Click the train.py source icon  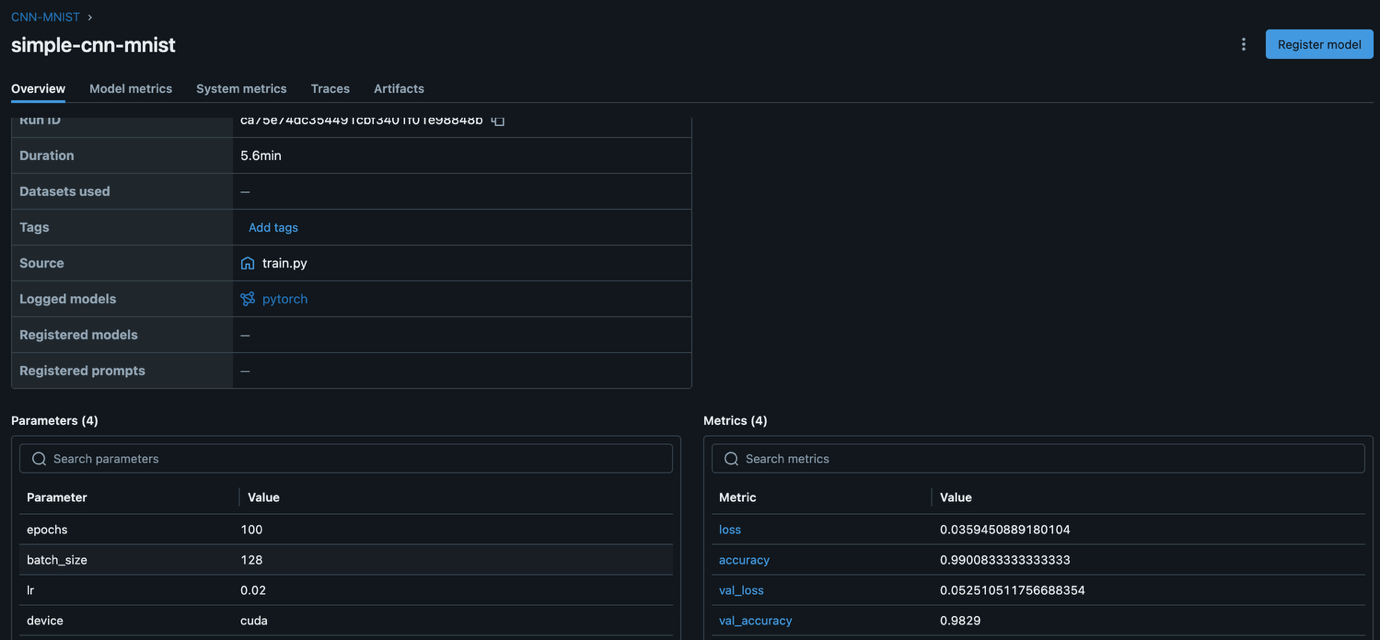[x=248, y=263]
